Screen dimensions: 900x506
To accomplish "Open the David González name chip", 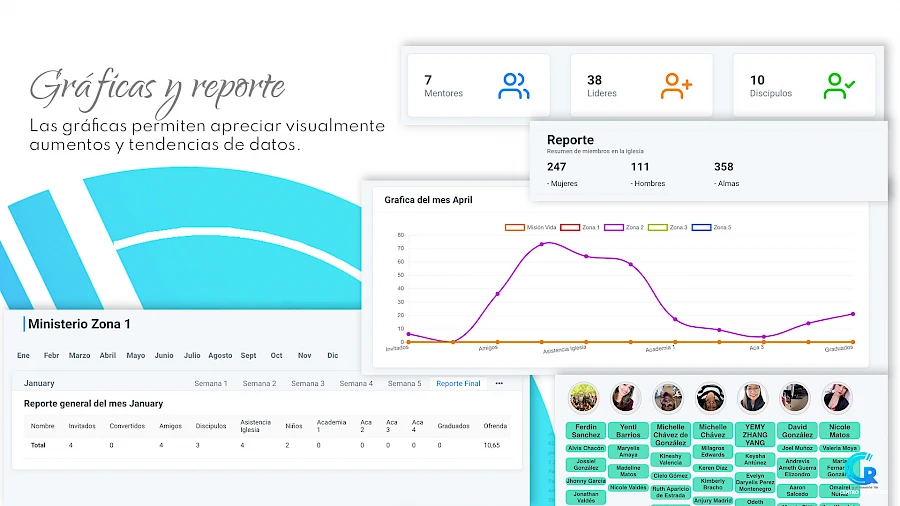I will (x=797, y=431).
